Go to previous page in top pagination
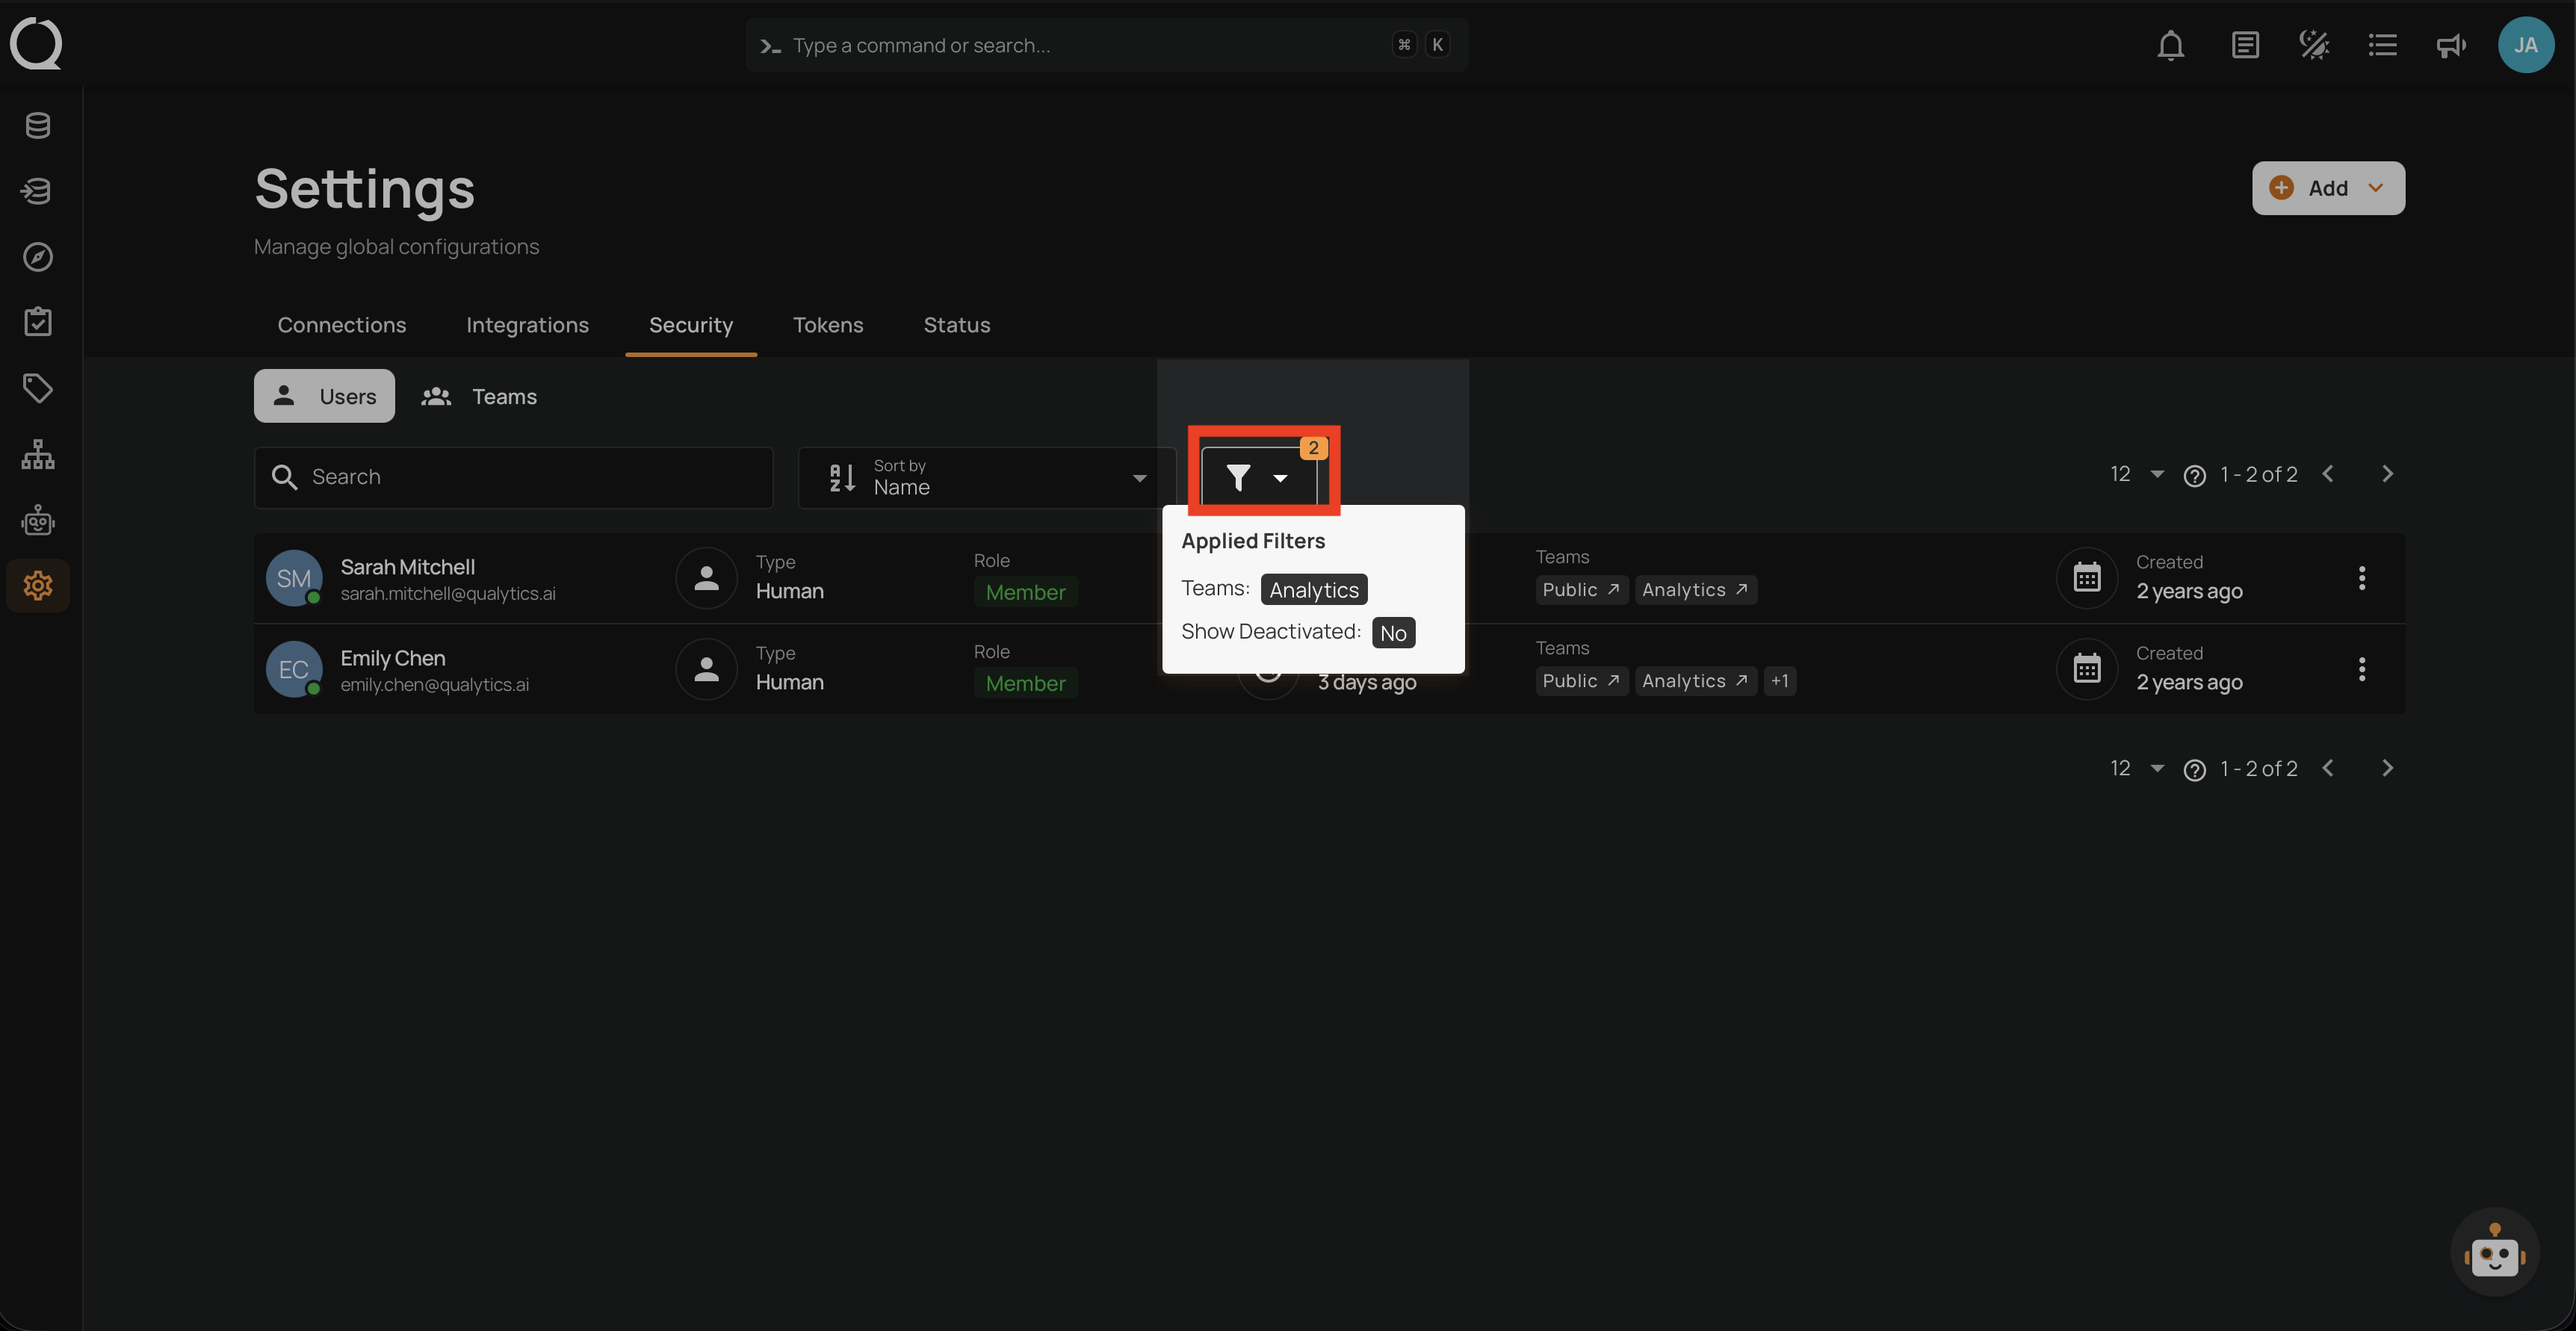Viewport: 2576px width, 1331px height. (x=2327, y=474)
